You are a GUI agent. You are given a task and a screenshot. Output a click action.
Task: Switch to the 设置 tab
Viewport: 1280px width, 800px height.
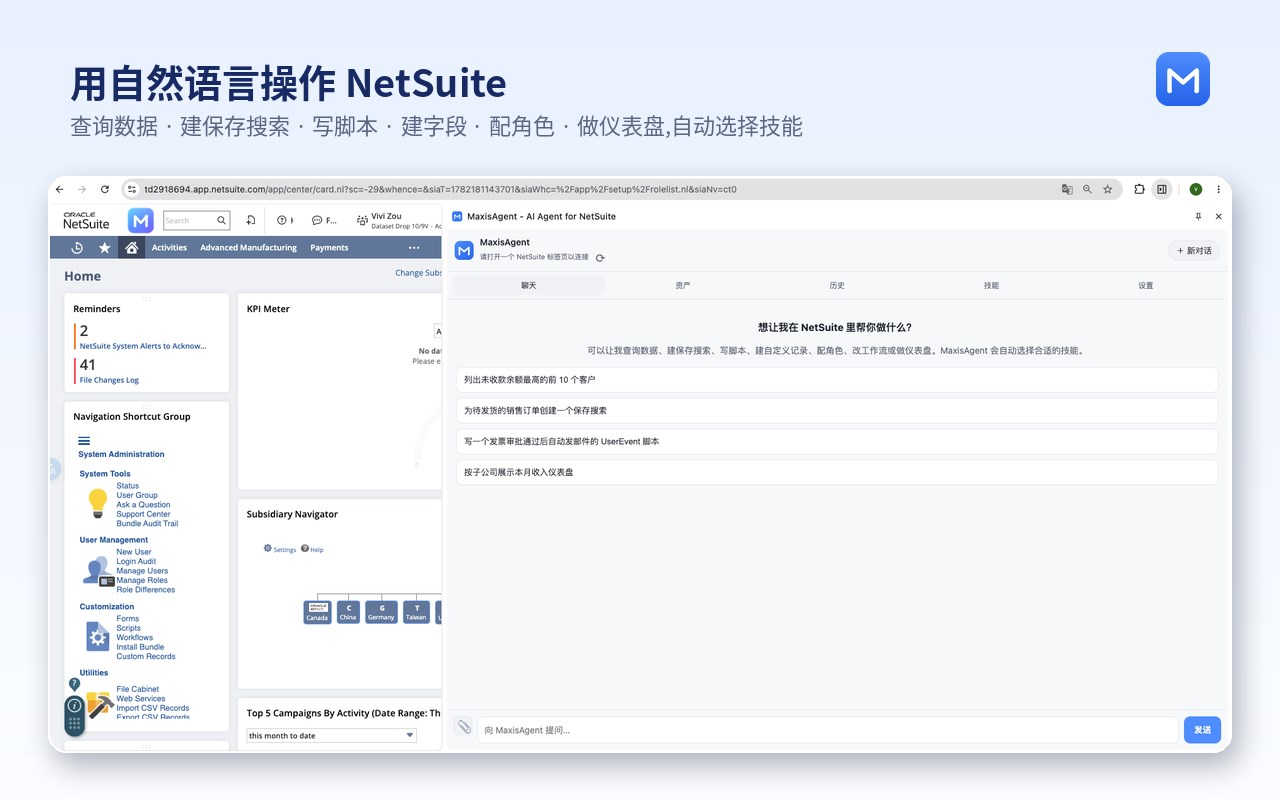1146,286
